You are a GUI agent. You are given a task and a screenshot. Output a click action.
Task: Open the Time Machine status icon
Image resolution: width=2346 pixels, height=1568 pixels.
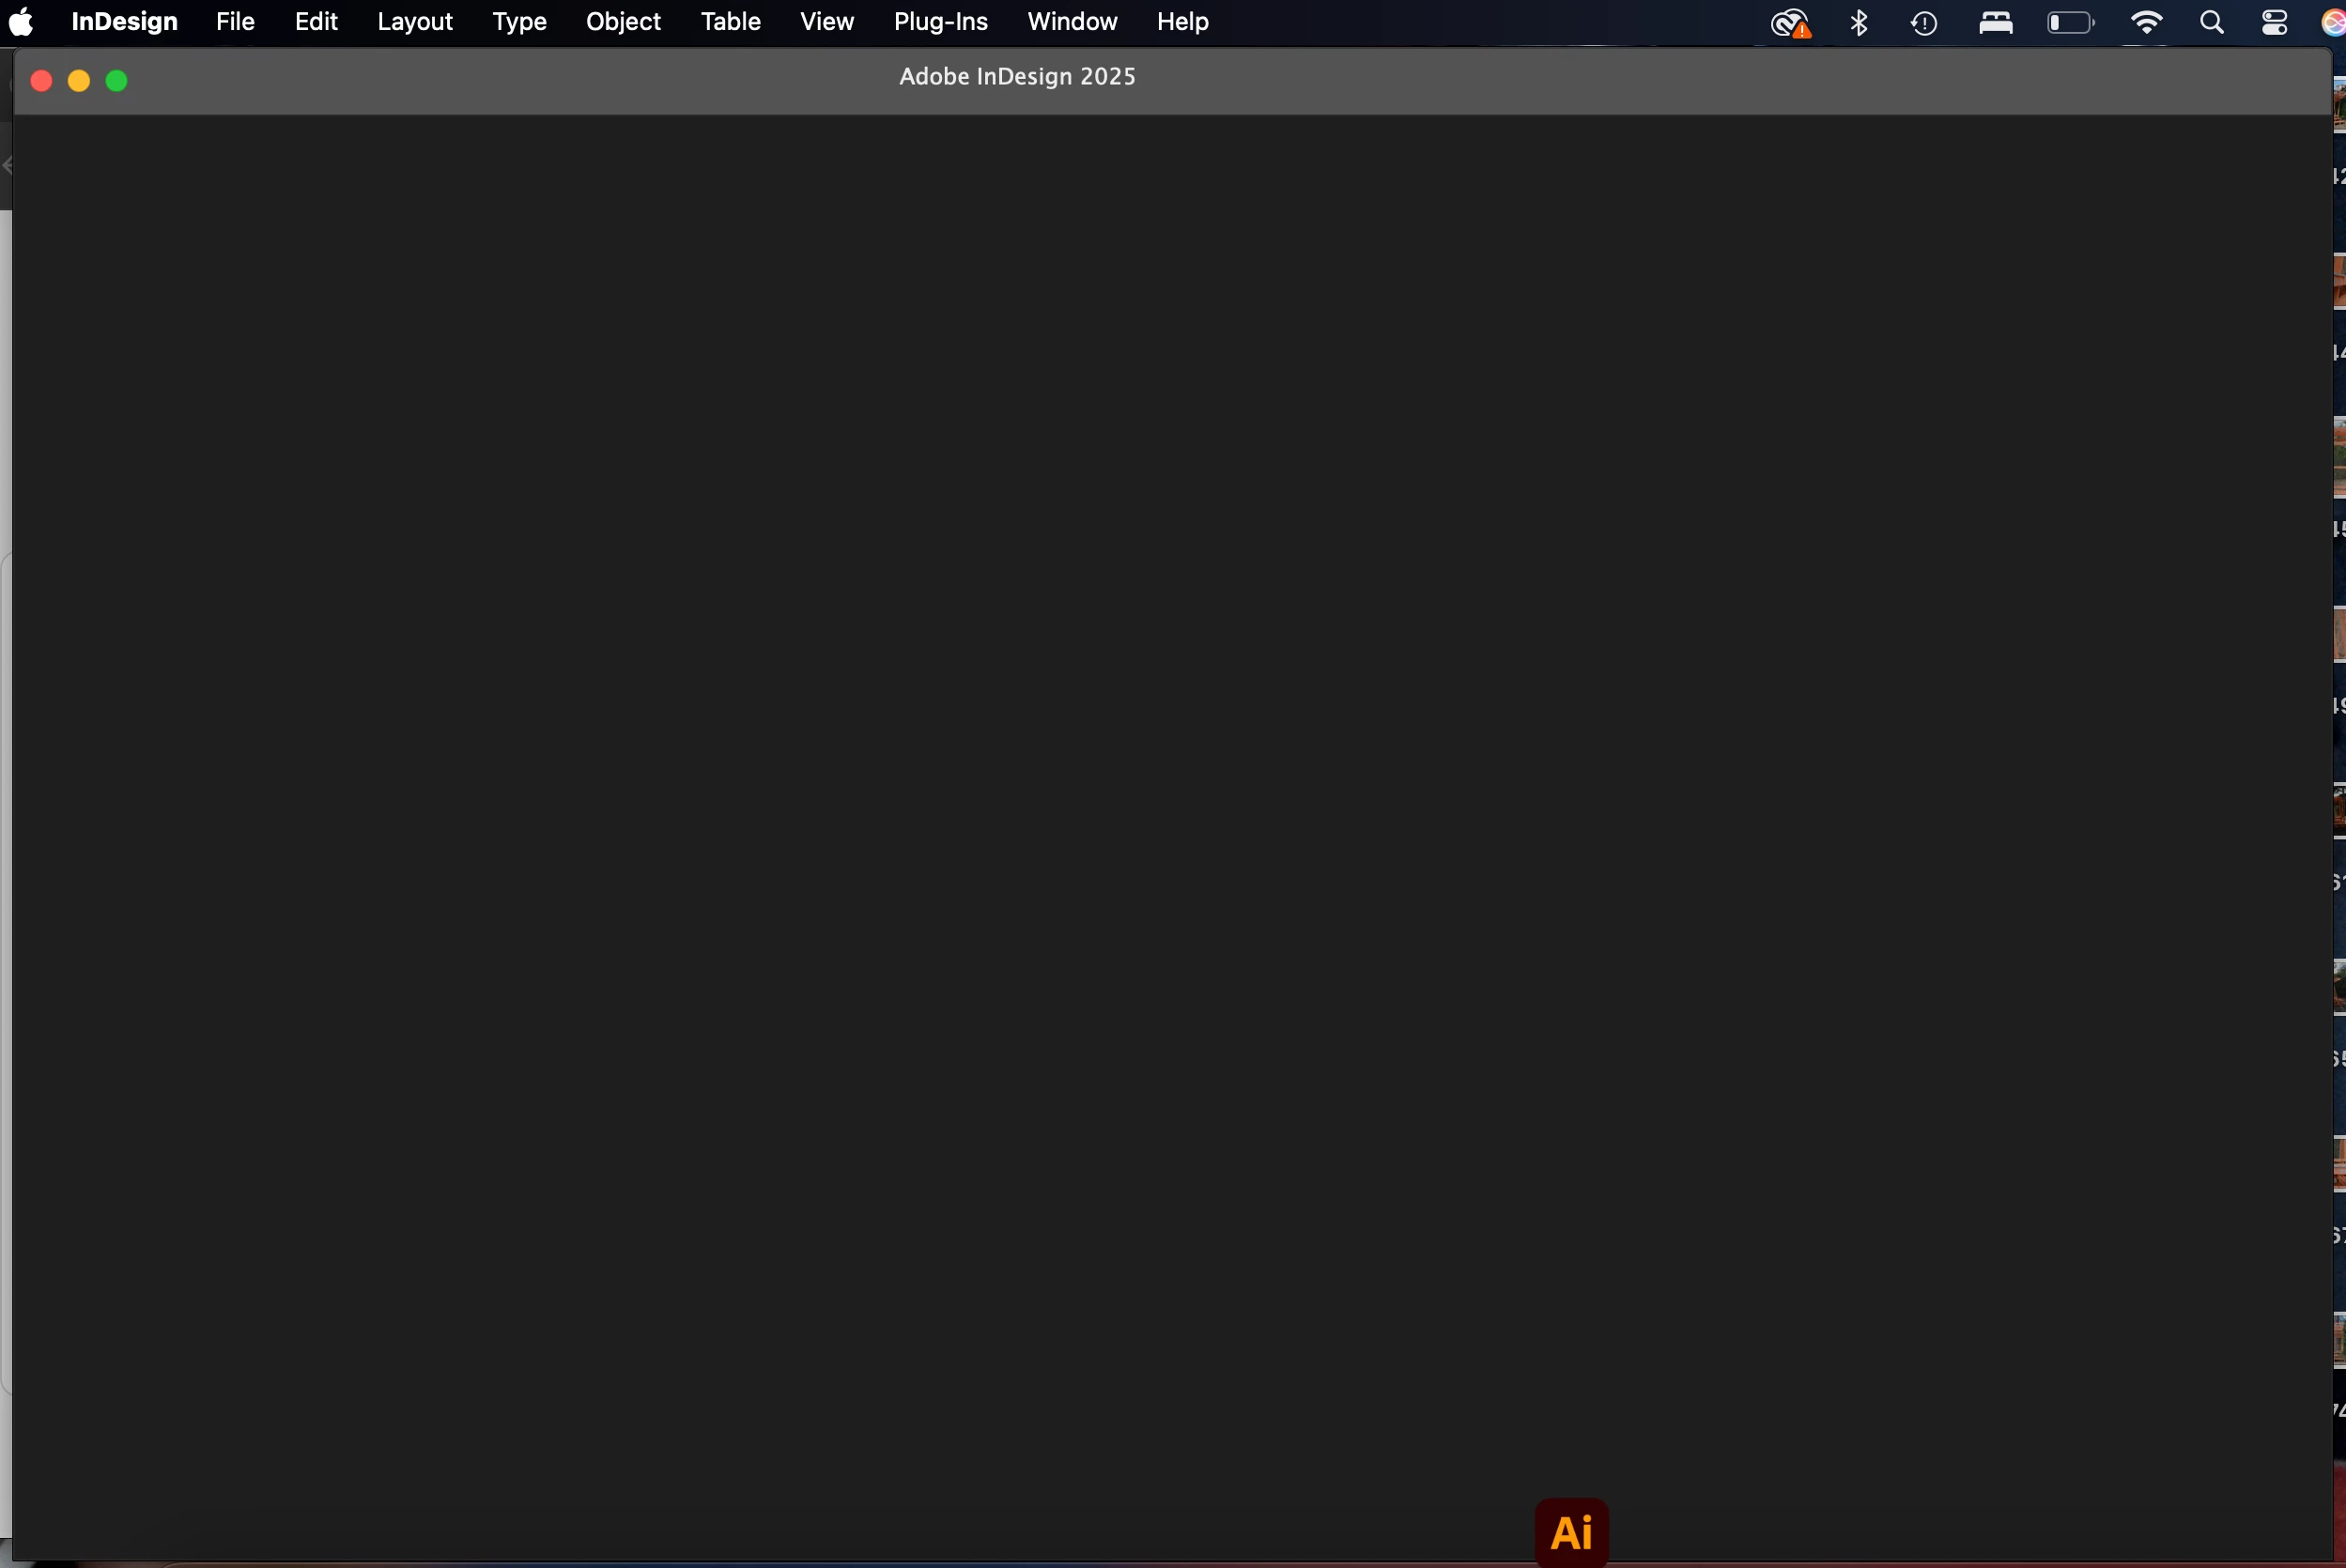1924,23
